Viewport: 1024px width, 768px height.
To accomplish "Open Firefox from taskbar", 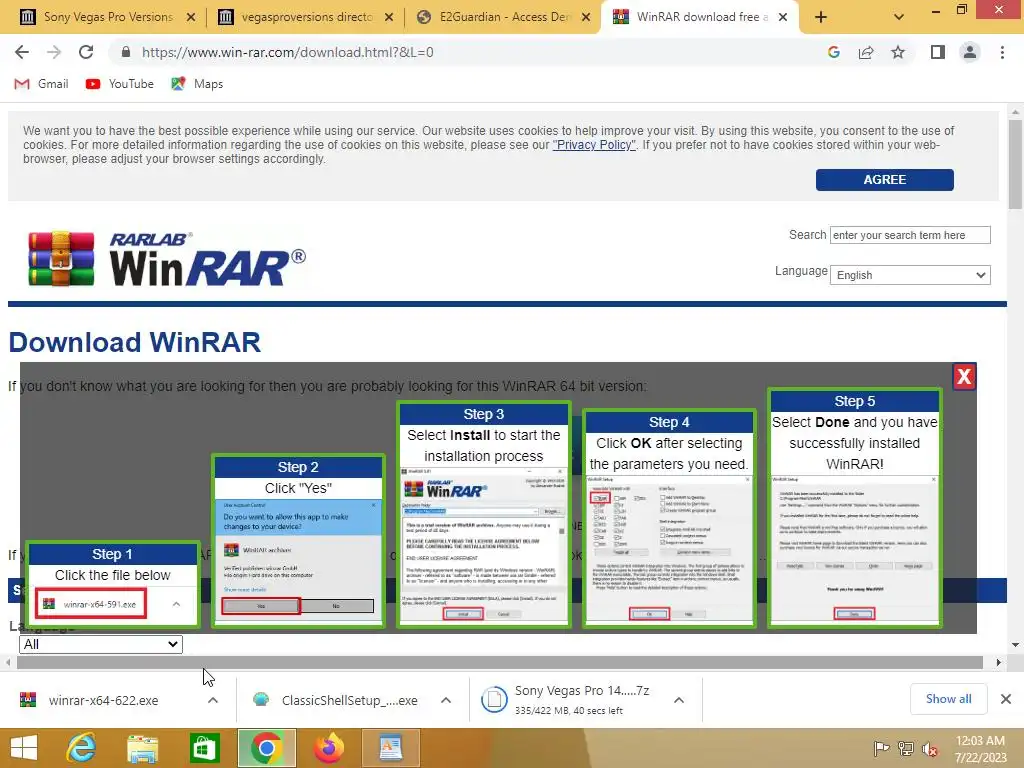I will (328, 748).
